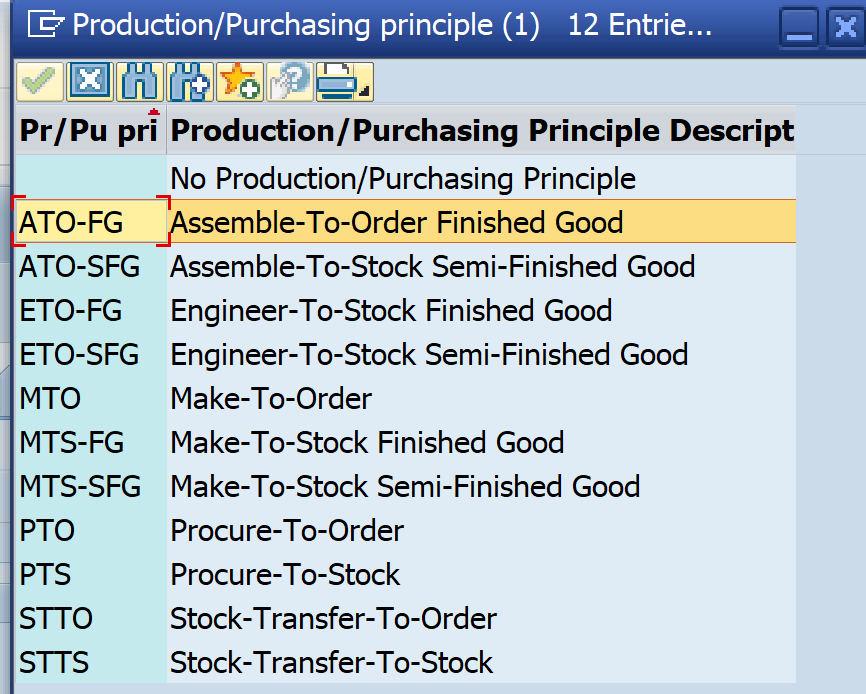Screen dimensions: 866x694
Task: Select Make-To-Order description
Action: 271,399
